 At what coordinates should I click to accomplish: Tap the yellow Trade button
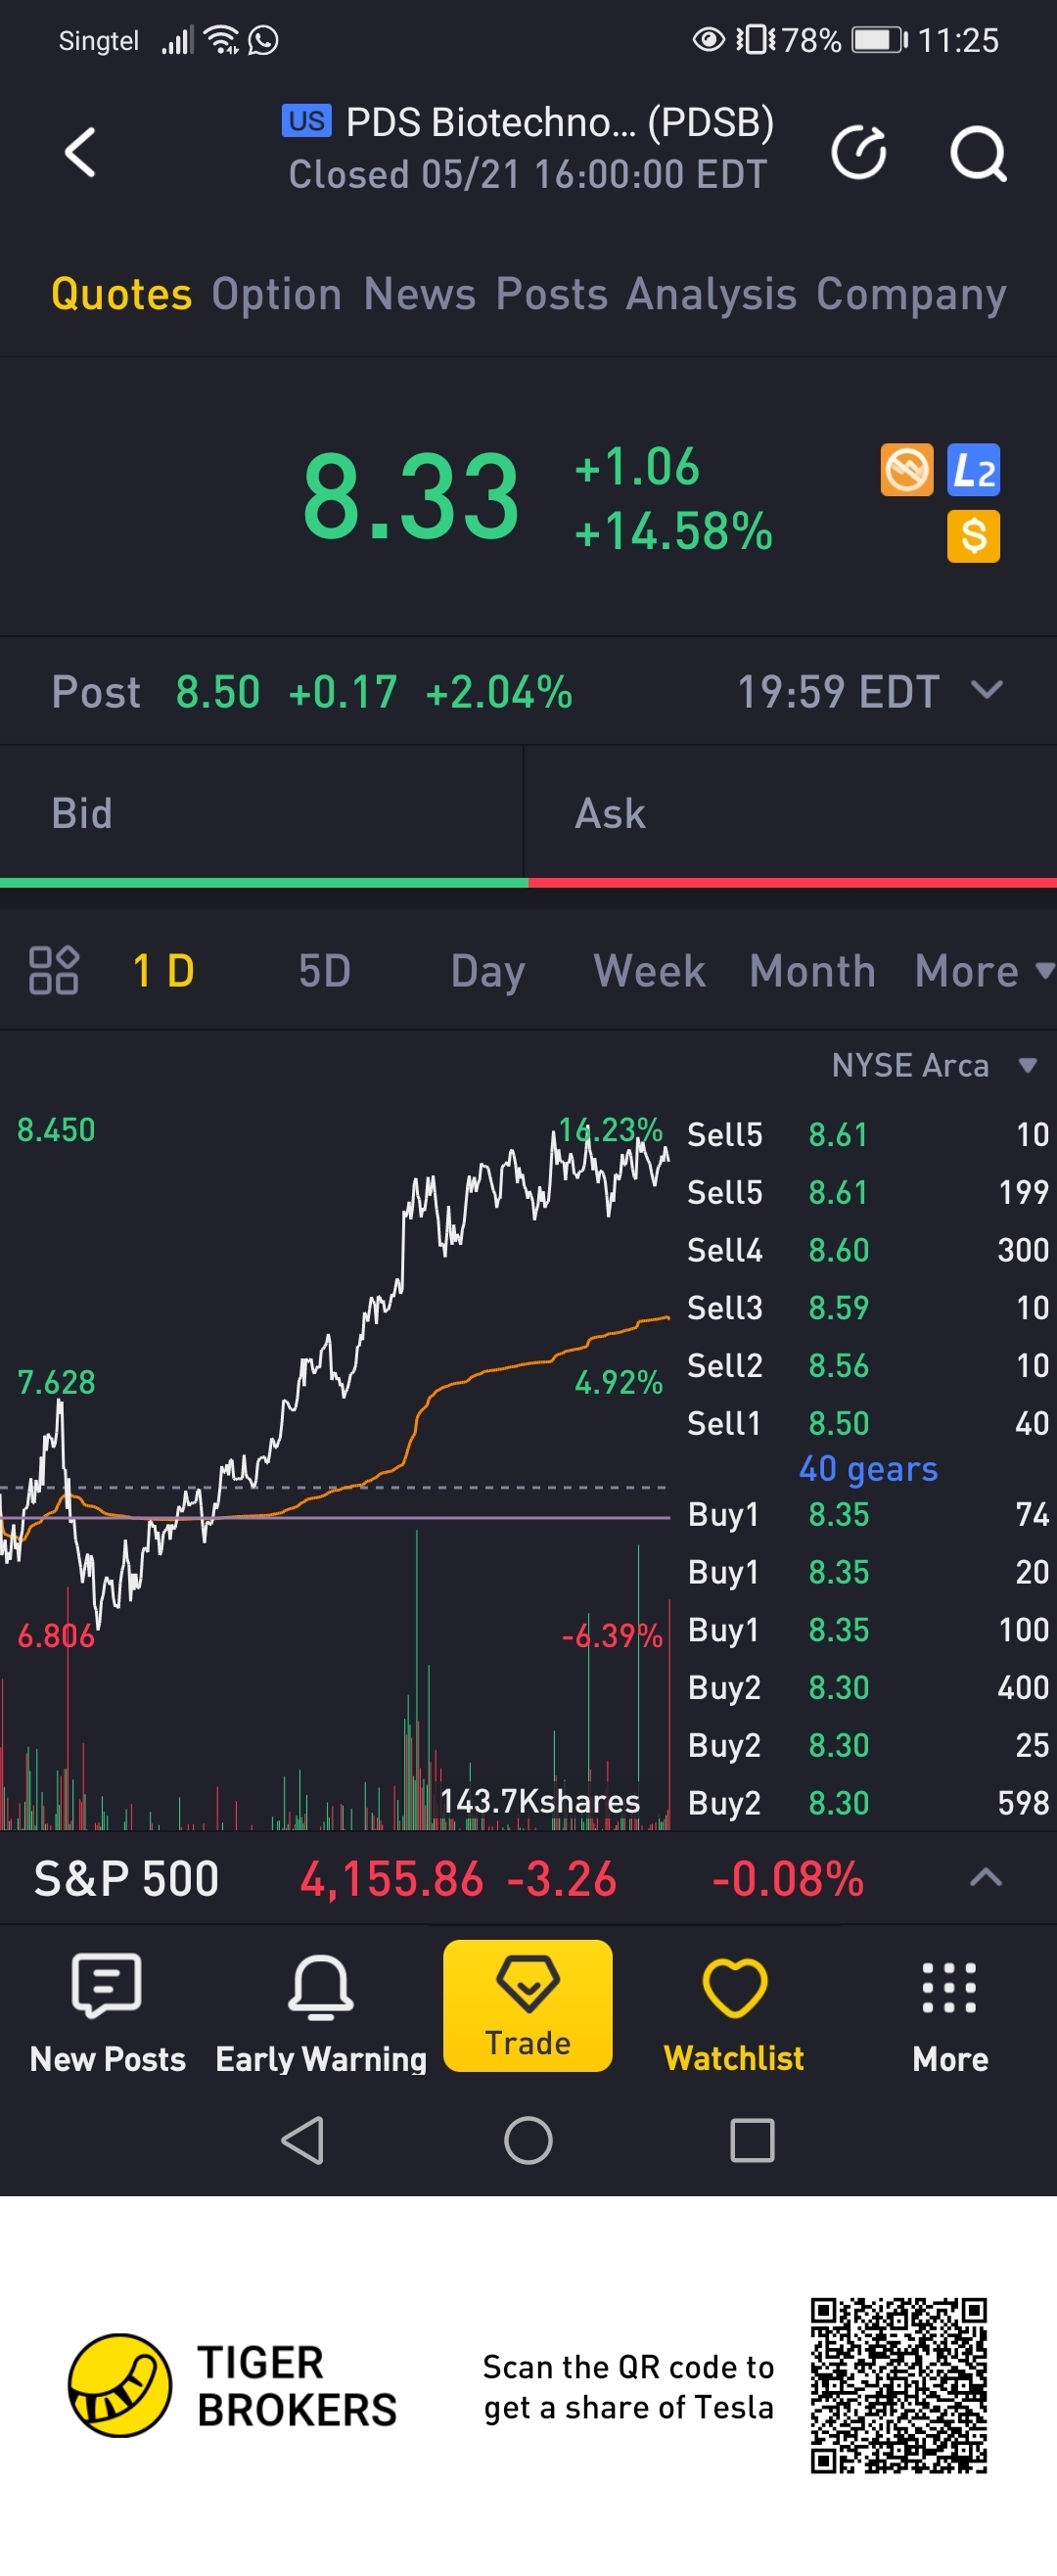click(x=528, y=2005)
